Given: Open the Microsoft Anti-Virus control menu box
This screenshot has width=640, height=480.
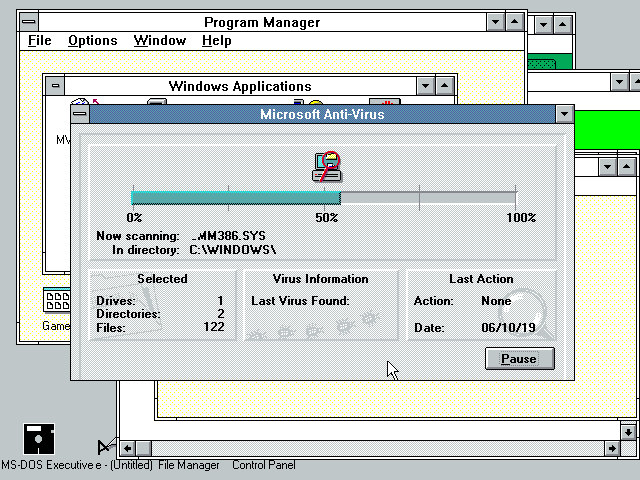Looking at the screenshot, I should (x=81, y=115).
